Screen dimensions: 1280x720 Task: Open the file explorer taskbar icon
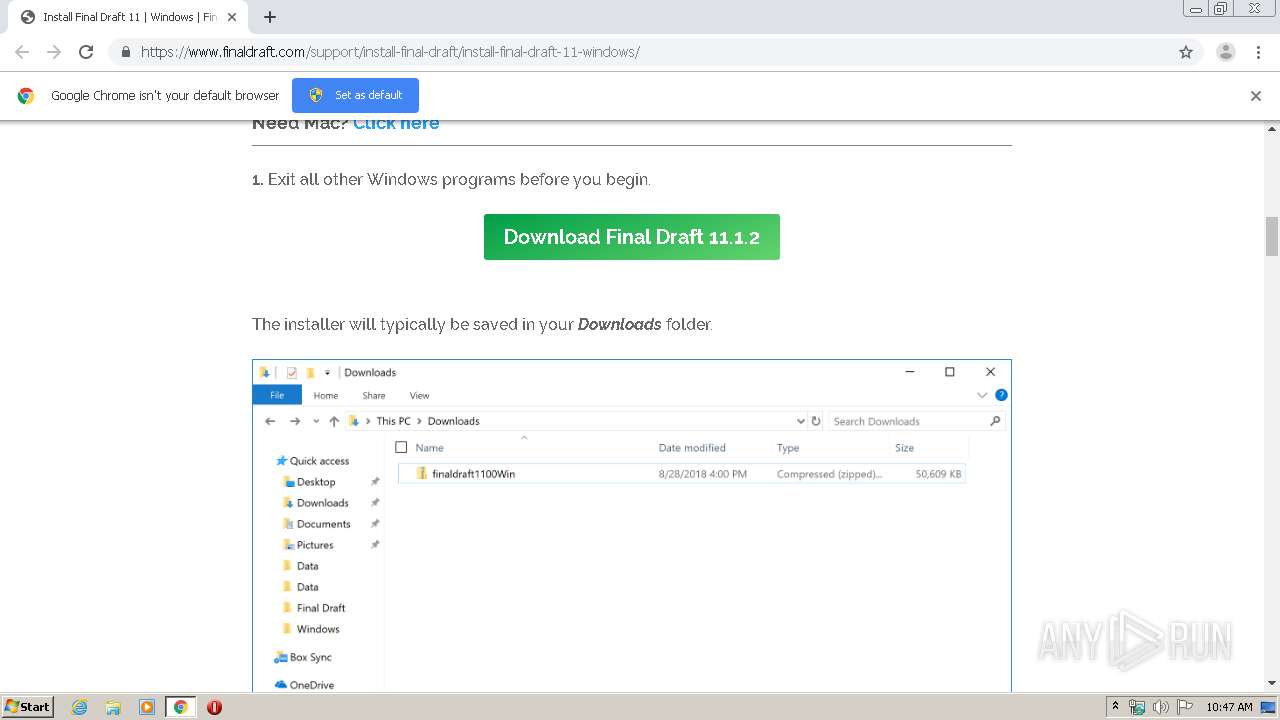pyautogui.click(x=113, y=707)
